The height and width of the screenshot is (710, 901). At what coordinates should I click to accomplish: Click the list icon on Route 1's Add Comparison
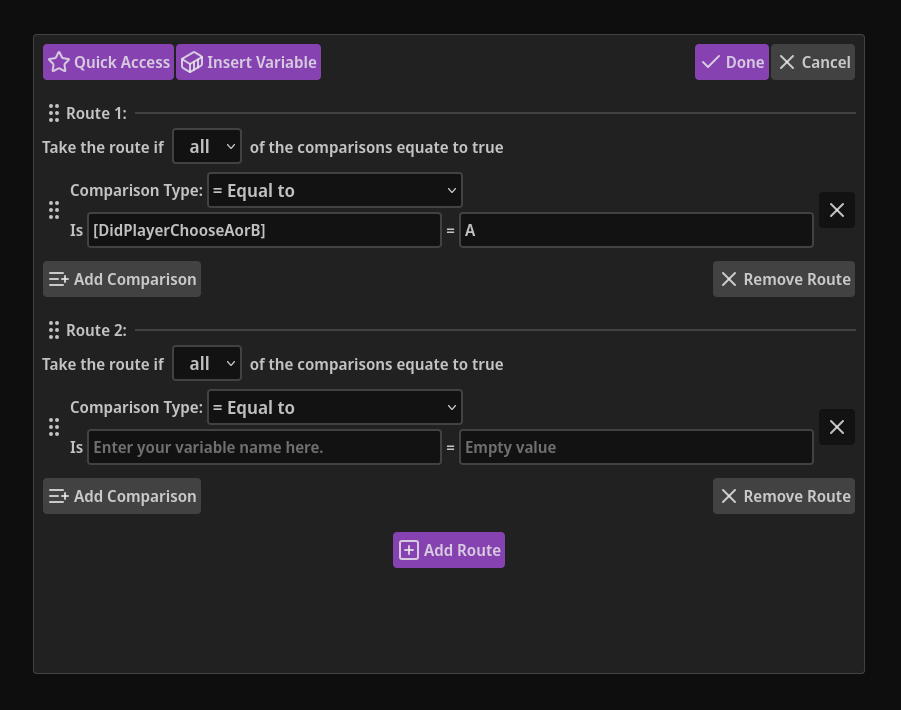click(56, 279)
